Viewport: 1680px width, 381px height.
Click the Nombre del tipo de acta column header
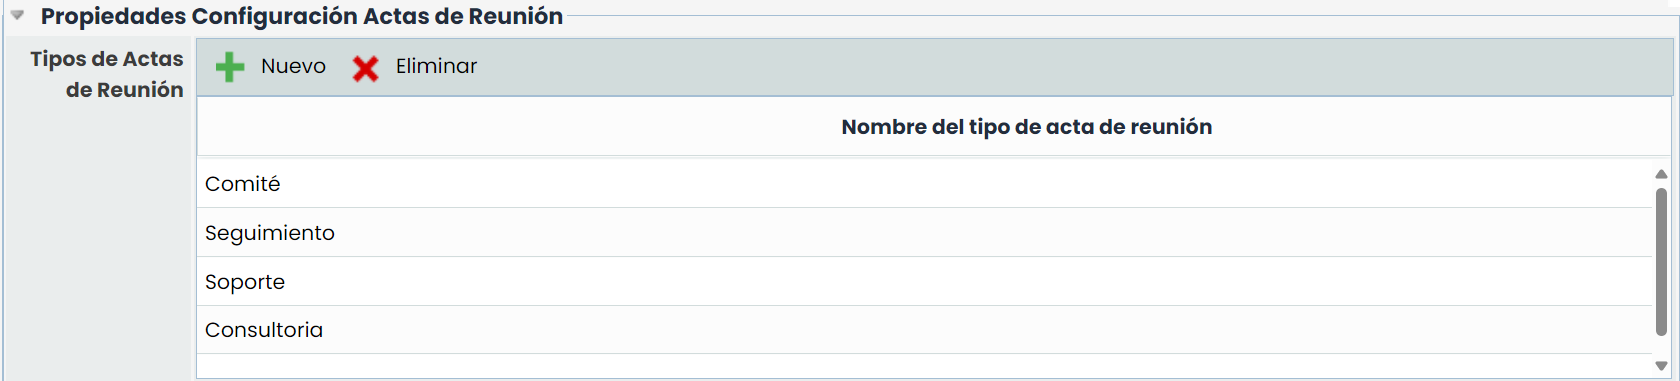[x=1027, y=127]
